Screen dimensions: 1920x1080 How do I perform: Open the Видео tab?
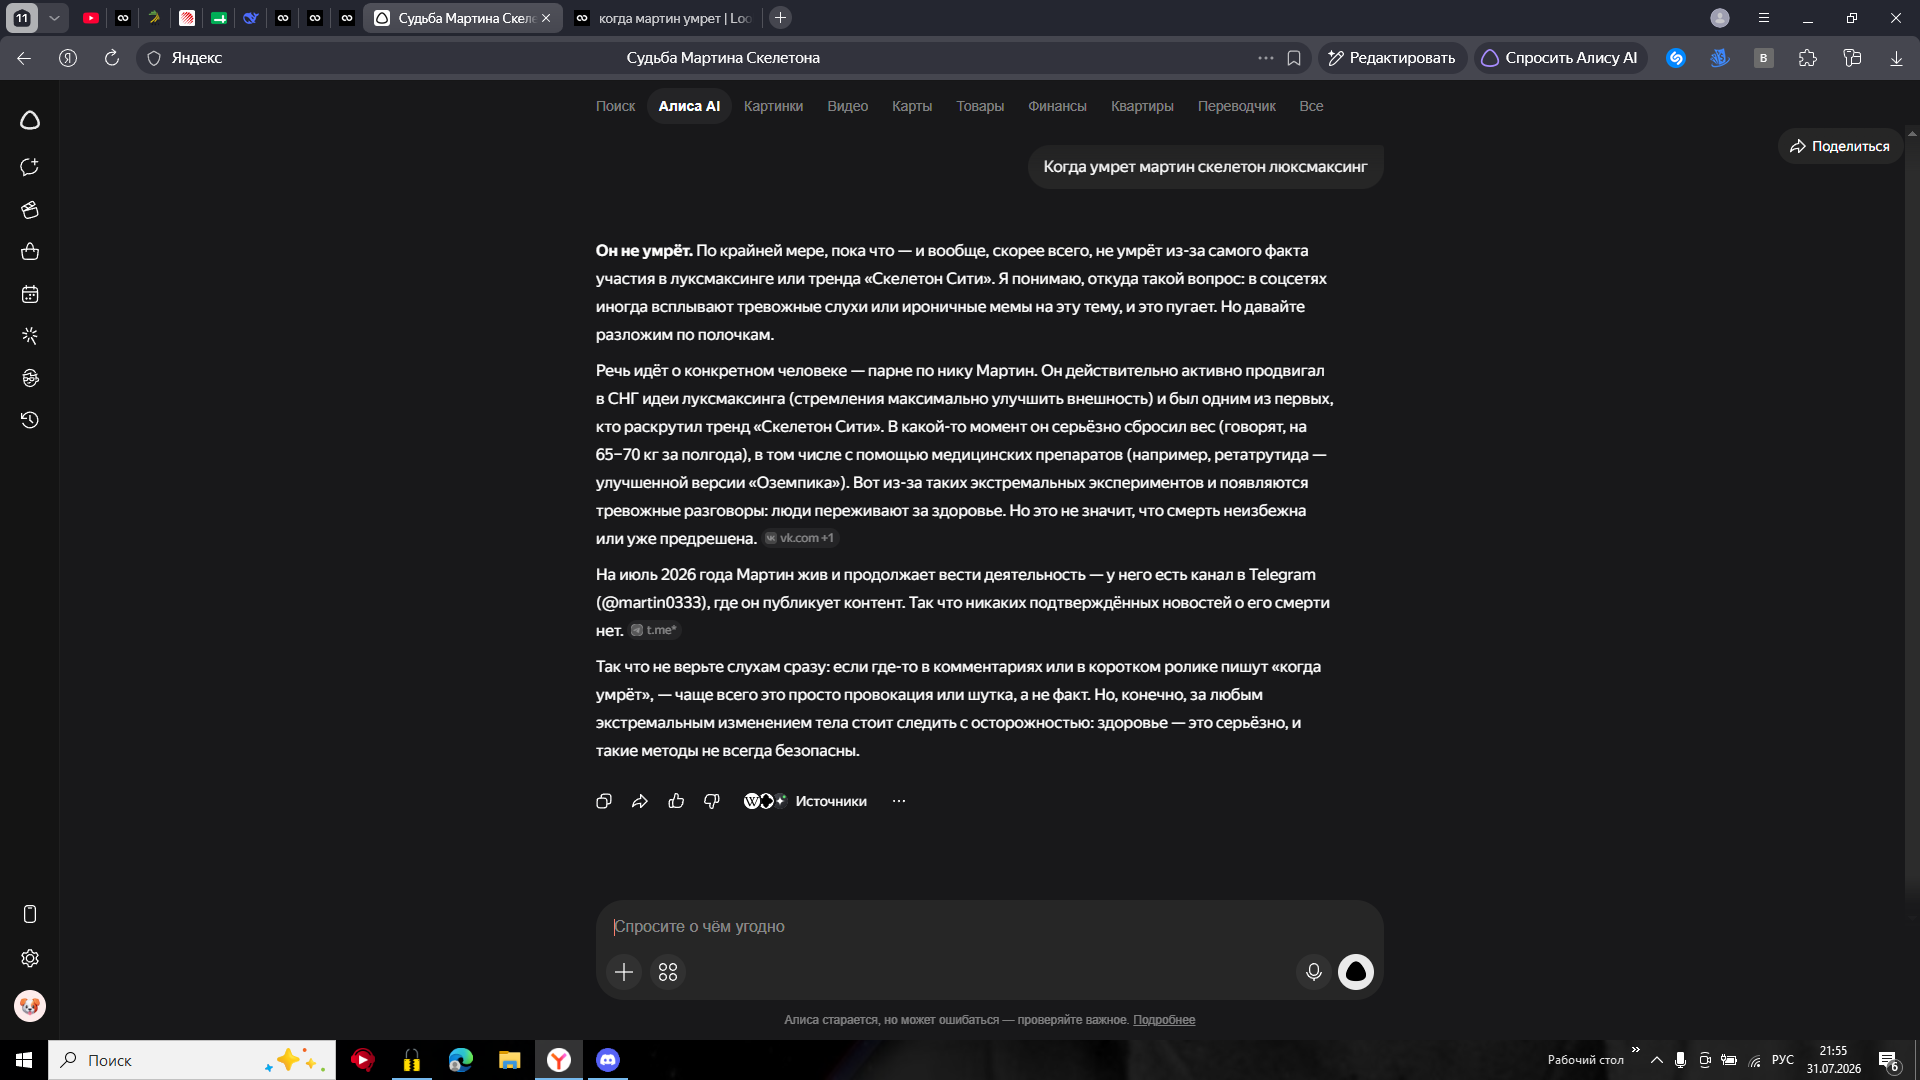(847, 106)
